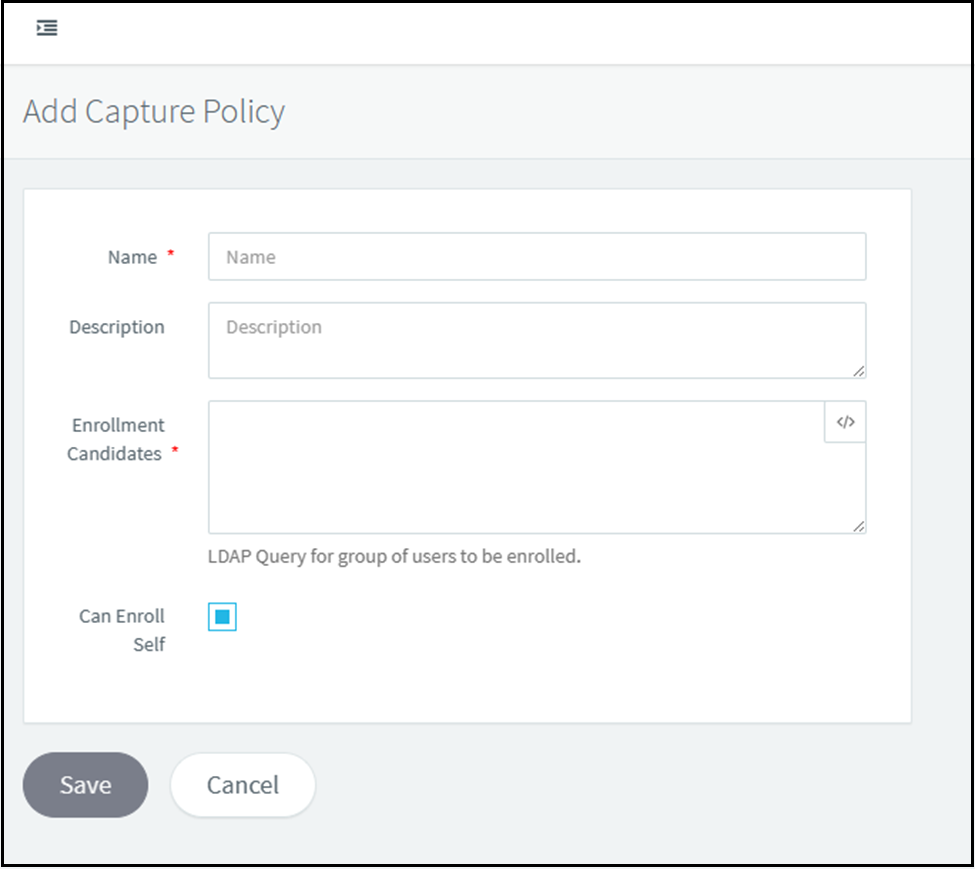
Task: Click the white top header bar
Action: pyautogui.click(x=500, y=30)
